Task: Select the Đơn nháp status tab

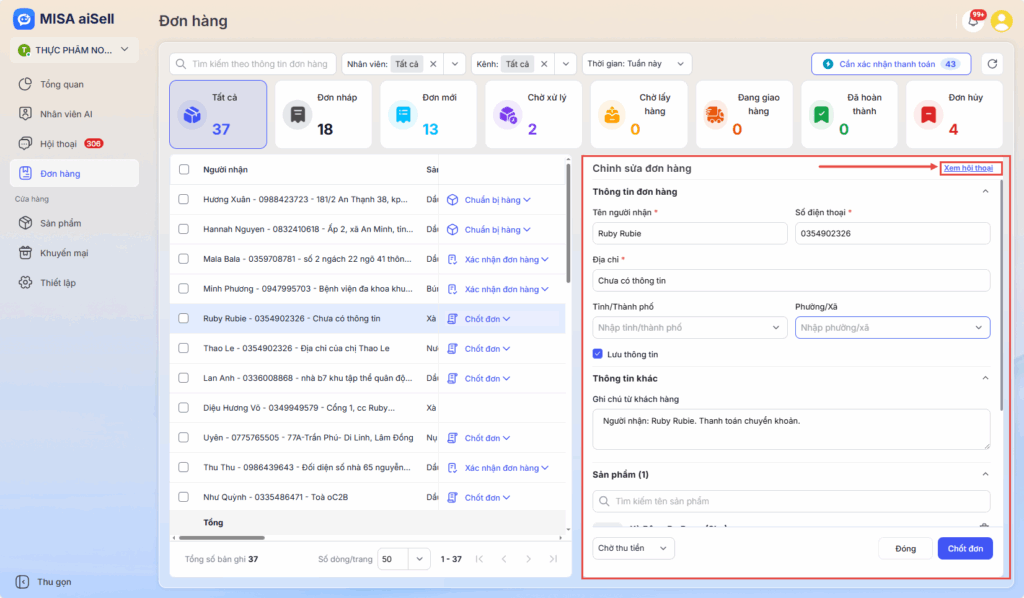Action: pyautogui.click(x=323, y=114)
